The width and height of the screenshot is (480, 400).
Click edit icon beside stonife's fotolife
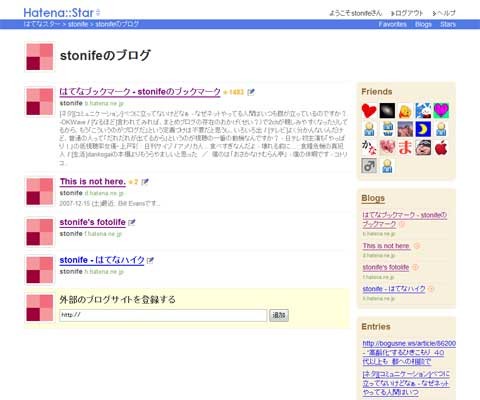(x=132, y=222)
